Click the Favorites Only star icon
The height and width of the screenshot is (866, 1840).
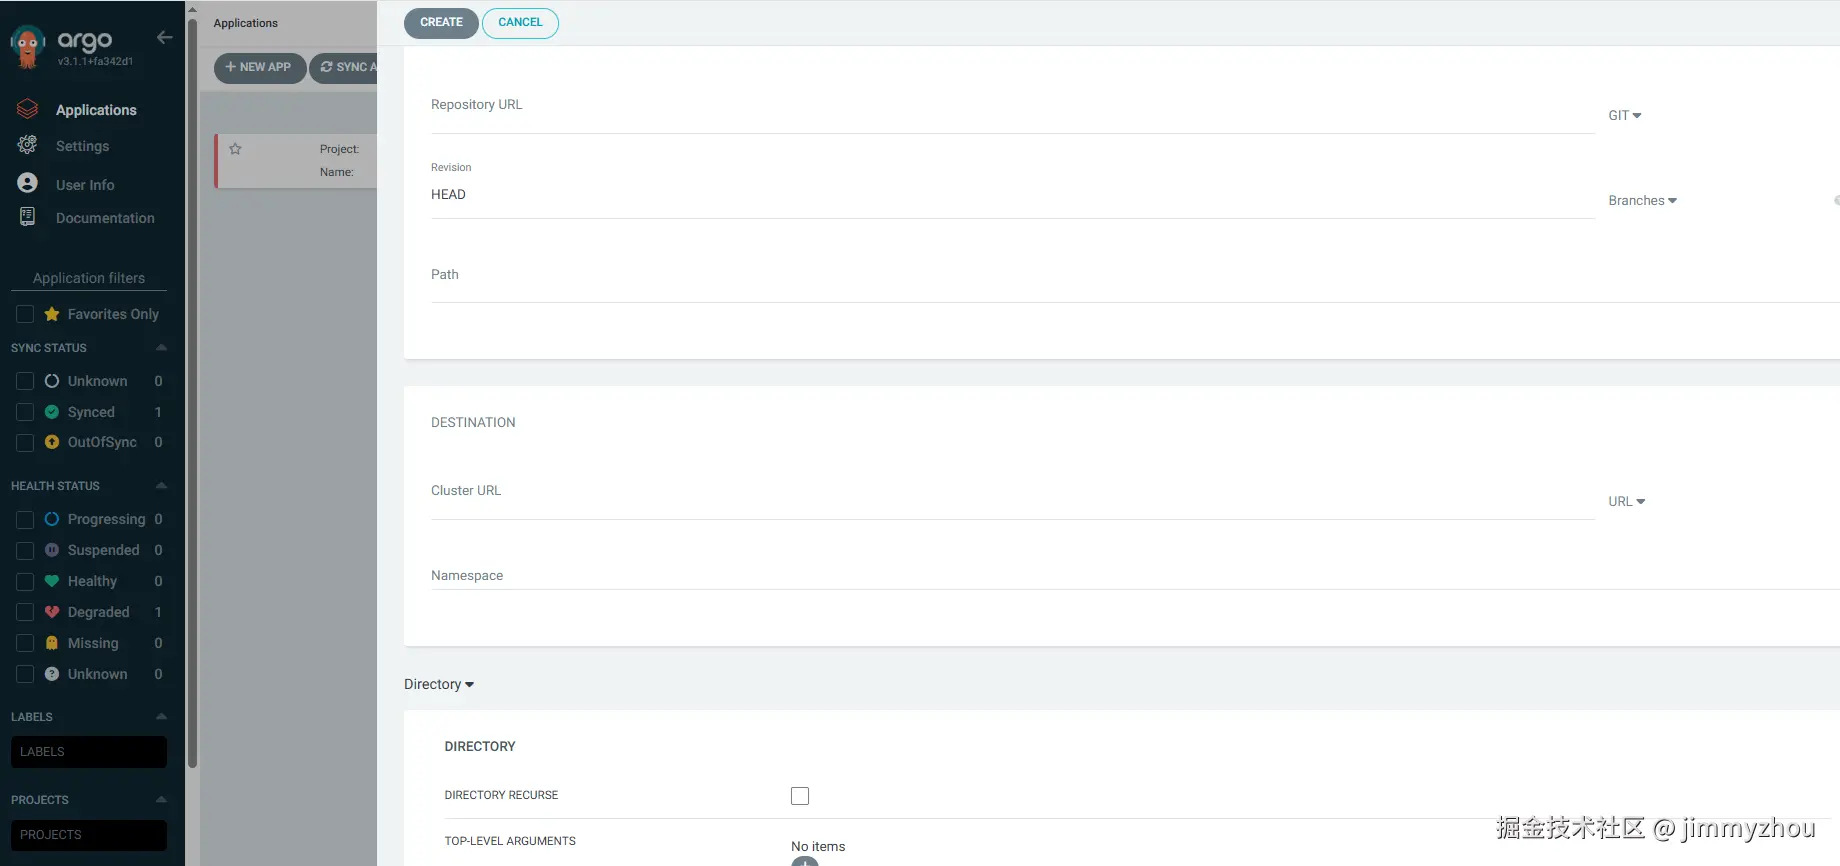pos(52,314)
